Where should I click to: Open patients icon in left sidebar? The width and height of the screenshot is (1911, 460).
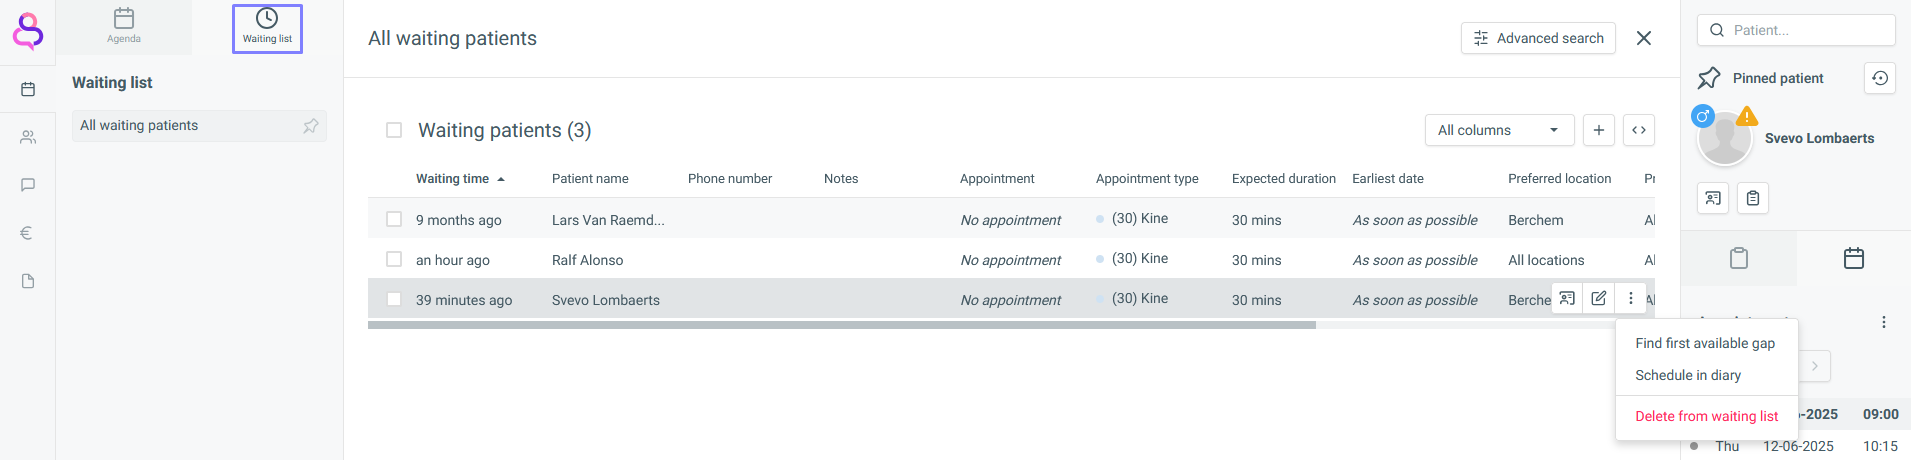coord(28,137)
